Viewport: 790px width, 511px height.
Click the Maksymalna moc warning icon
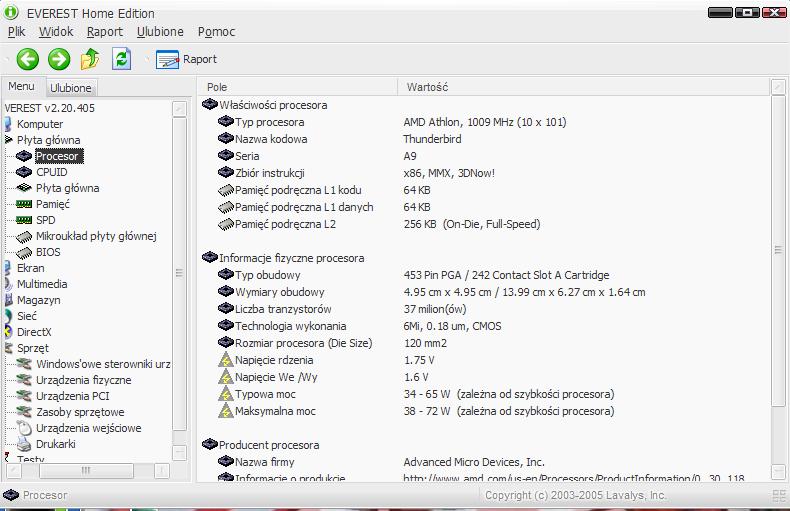[226, 411]
